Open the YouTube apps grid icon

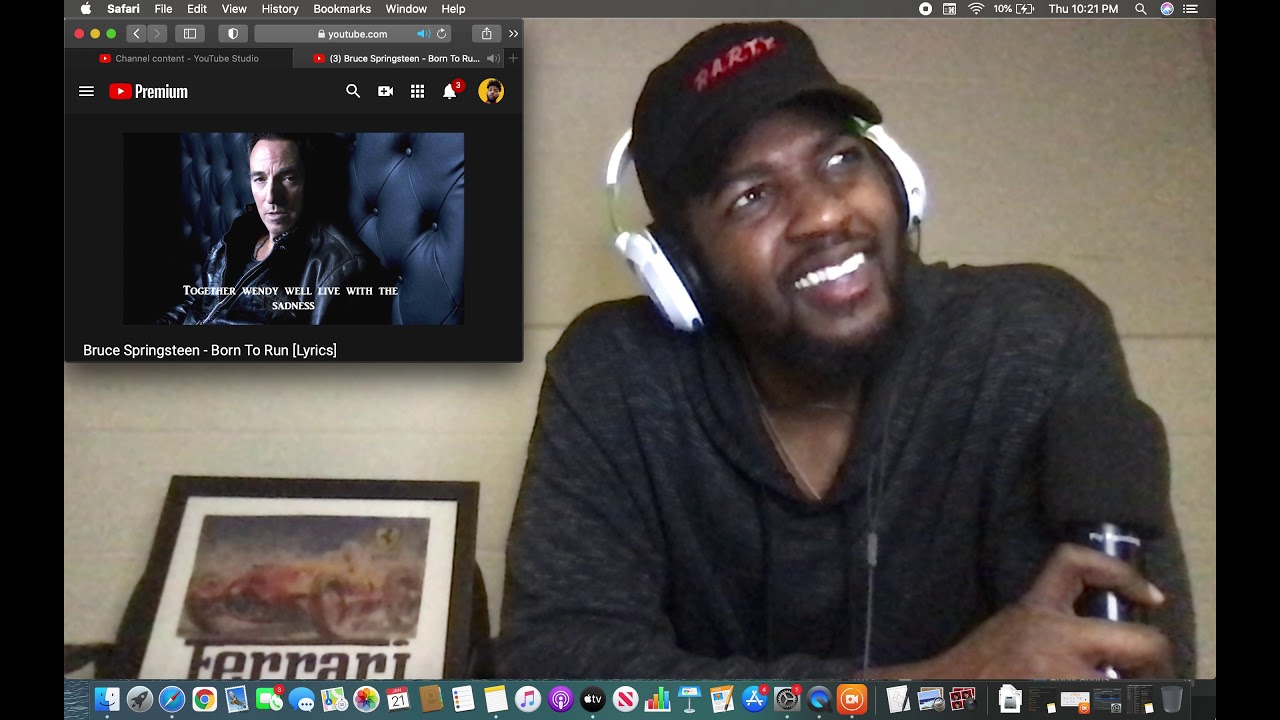pyautogui.click(x=417, y=91)
